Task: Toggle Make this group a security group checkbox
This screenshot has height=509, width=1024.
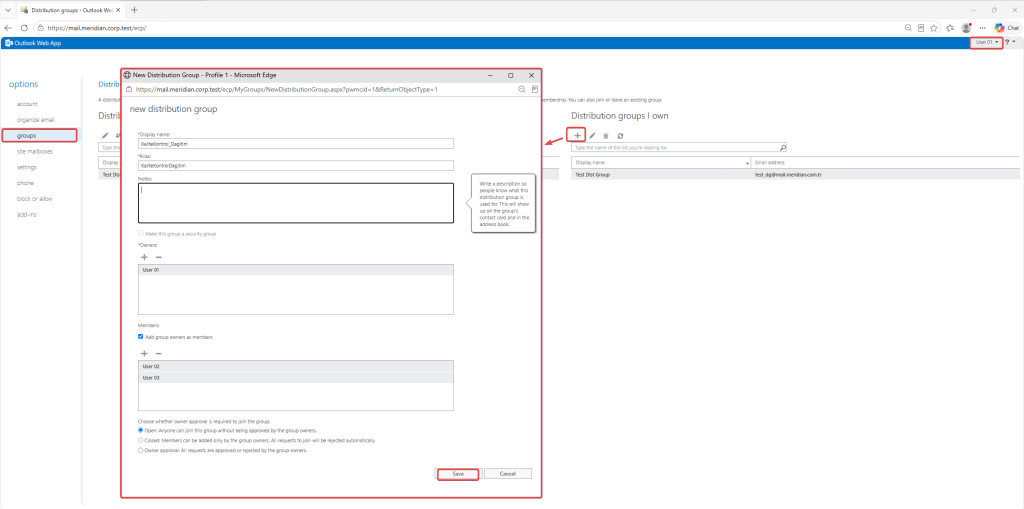Action: 140,233
